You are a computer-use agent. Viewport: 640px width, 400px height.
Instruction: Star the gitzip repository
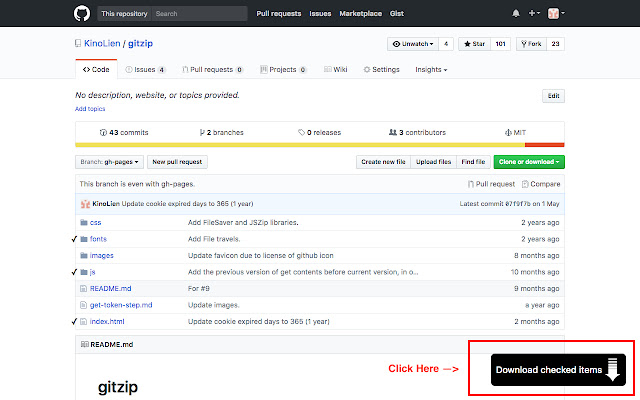point(472,44)
